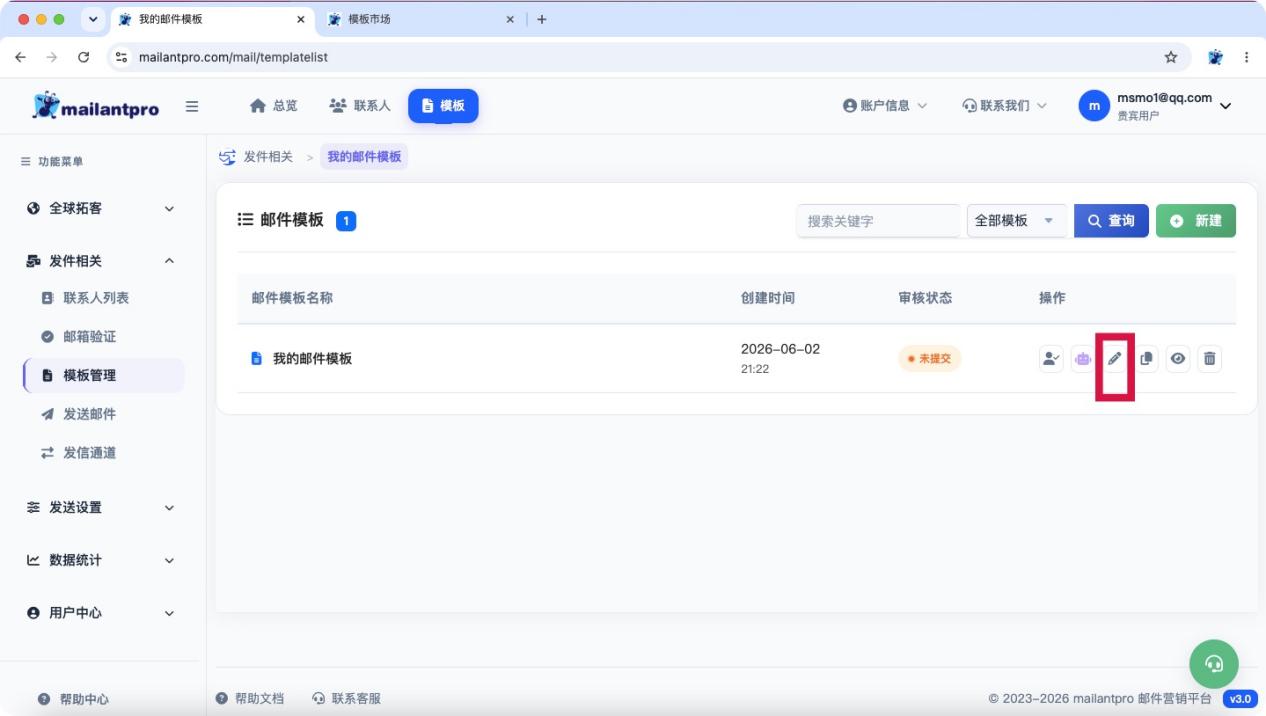
Task: Click the creation date 2026-06-02
Action: click(x=780, y=349)
